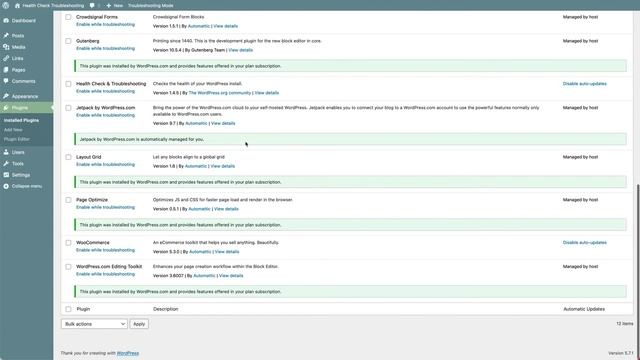
Task: Toggle the select-all checkbox in table footer
Action: click(x=68, y=309)
